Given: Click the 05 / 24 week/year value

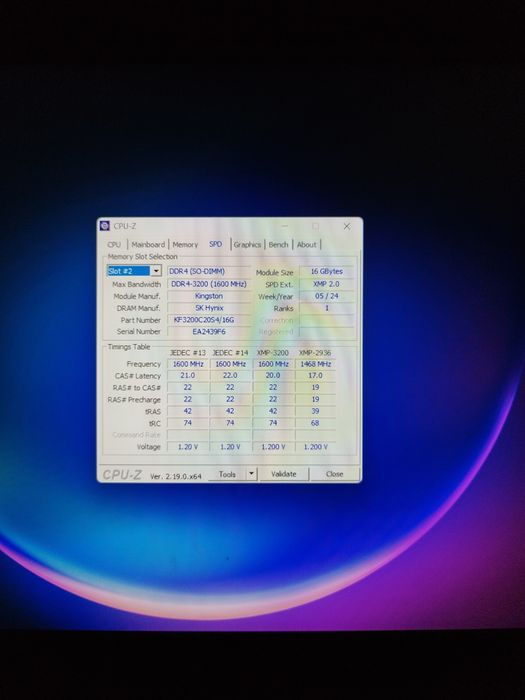Looking at the screenshot, I should tap(327, 296).
